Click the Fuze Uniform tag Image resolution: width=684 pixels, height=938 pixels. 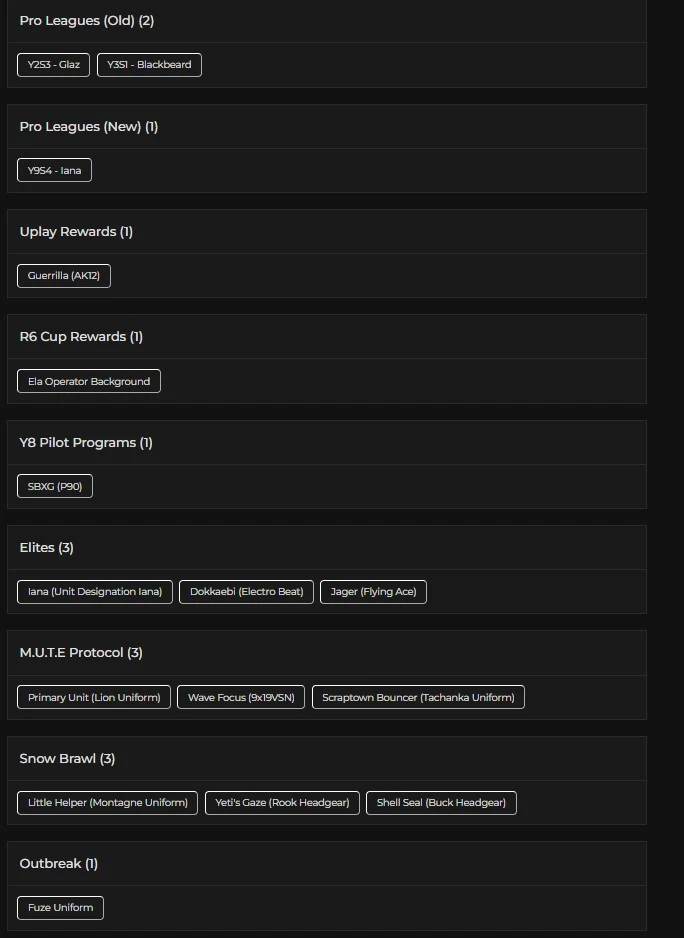(x=60, y=908)
